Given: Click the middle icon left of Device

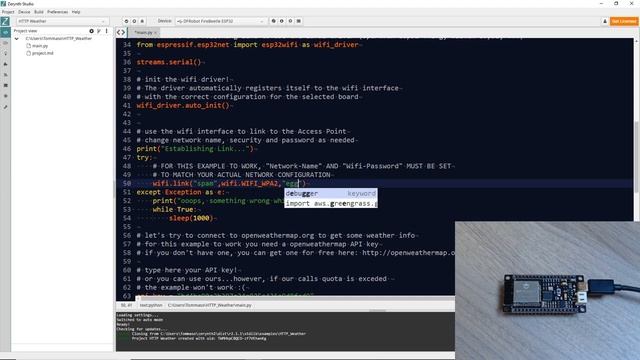Looking at the screenshot, I should tap(134, 21).
